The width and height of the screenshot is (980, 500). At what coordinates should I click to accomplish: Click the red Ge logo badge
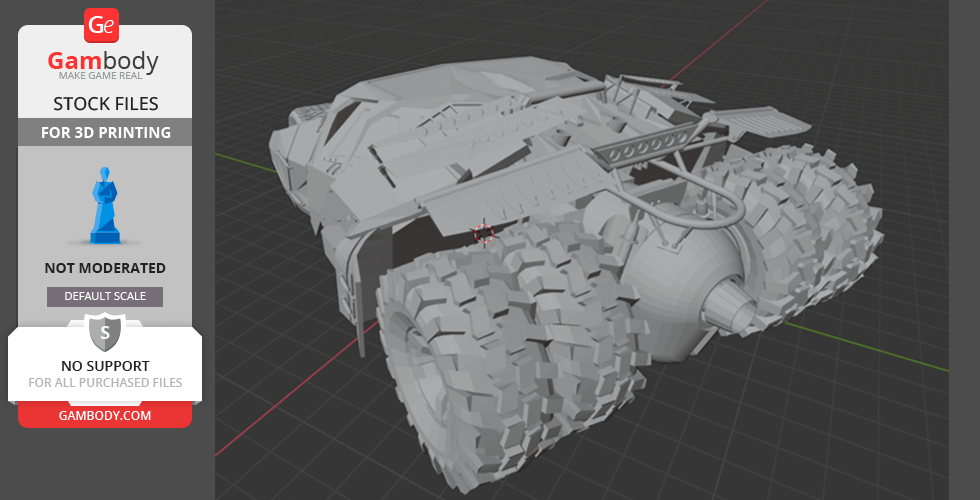coord(101,25)
